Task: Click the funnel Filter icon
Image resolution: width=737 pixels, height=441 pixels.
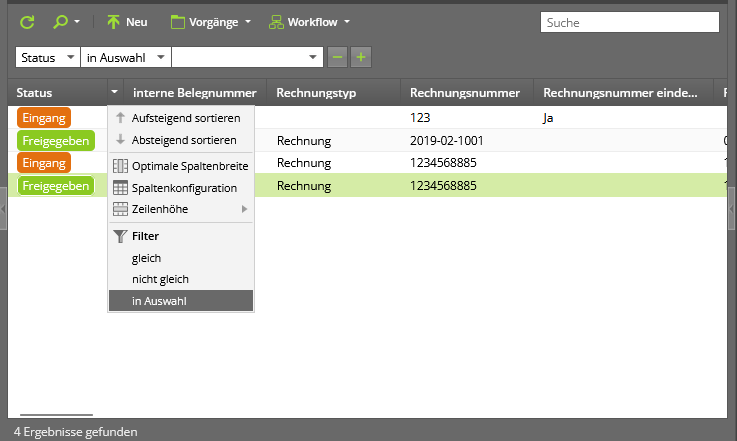Action: (x=120, y=236)
